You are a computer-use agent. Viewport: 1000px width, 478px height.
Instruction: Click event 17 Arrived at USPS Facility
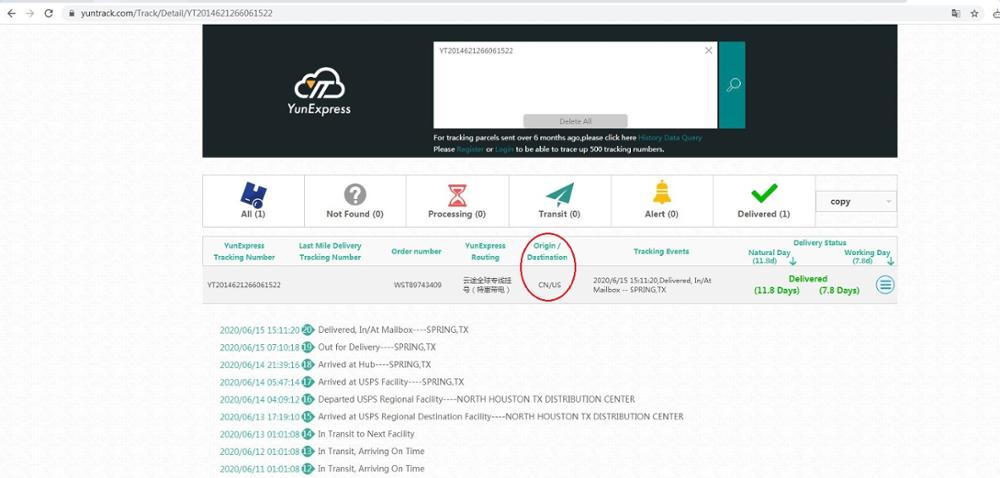click(x=391, y=382)
